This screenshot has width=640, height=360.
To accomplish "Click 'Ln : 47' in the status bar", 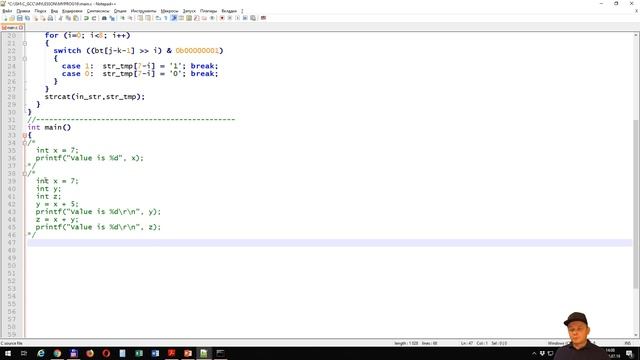I will 467,343.
